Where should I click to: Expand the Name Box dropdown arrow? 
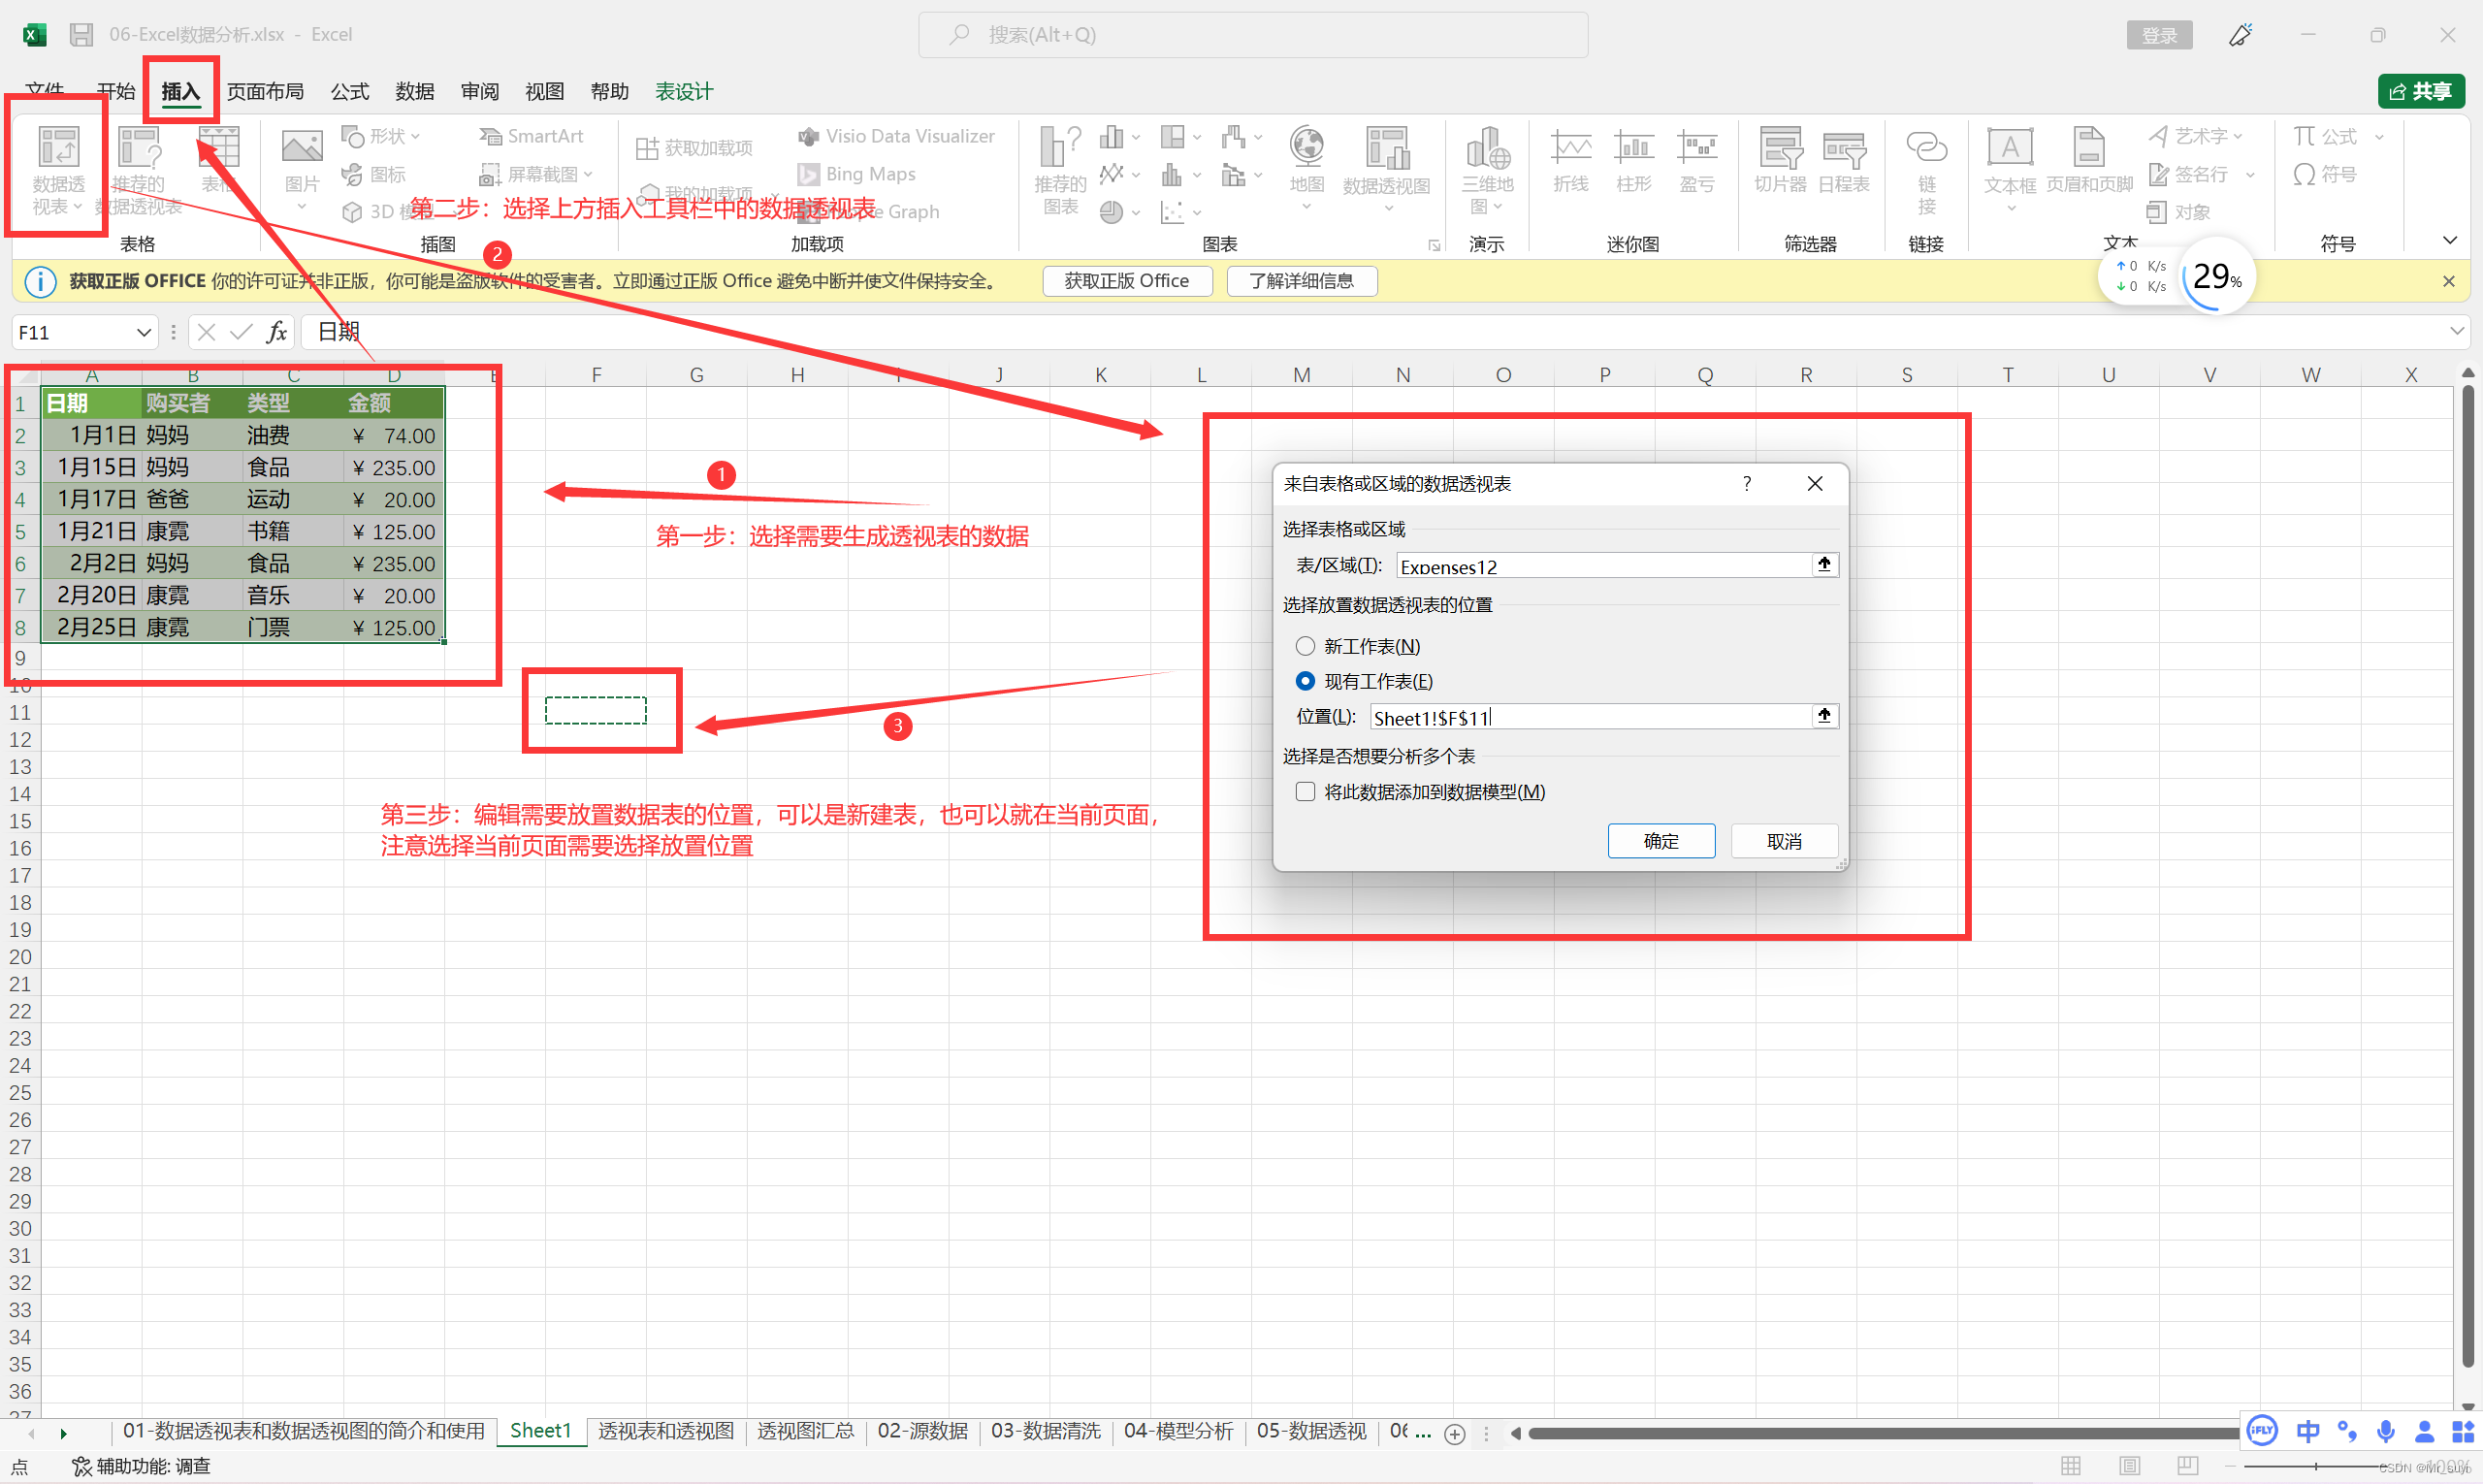click(x=143, y=332)
